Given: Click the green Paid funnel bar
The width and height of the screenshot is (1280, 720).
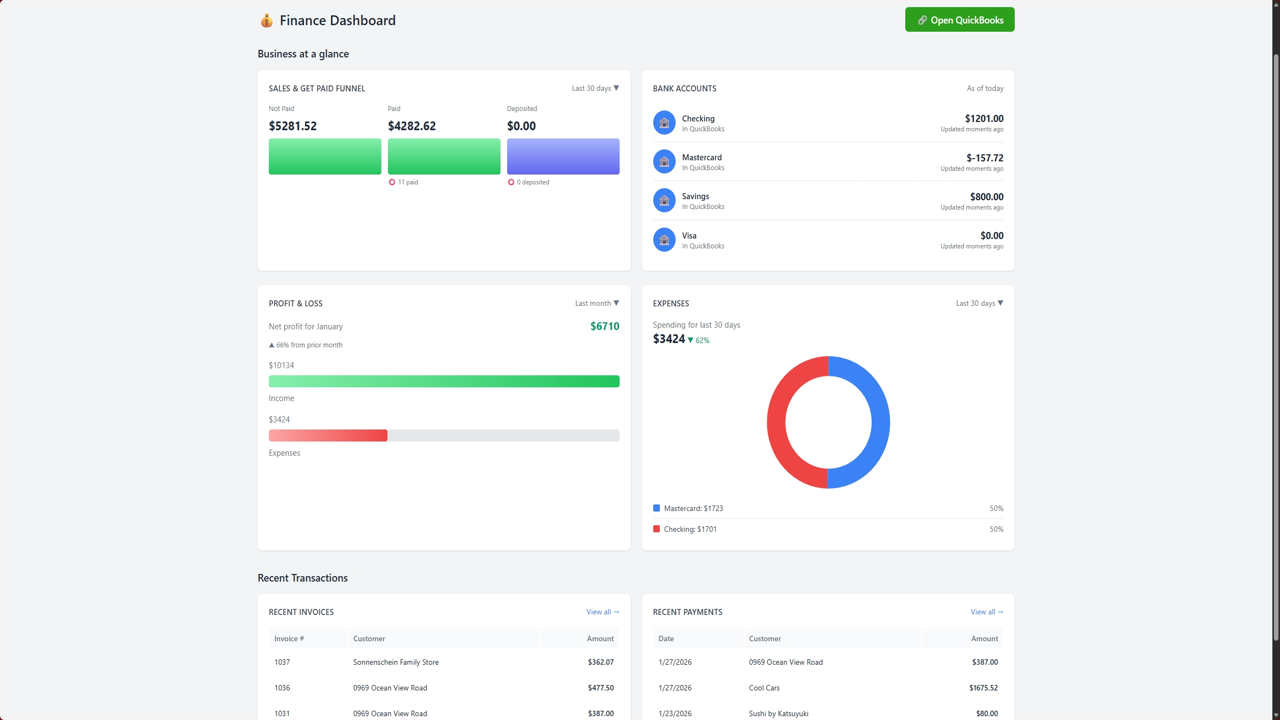Looking at the screenshot, I should [x=444, y=156].
